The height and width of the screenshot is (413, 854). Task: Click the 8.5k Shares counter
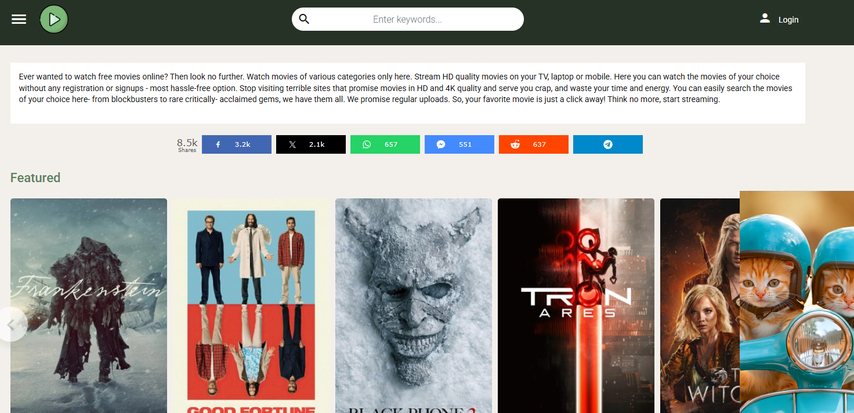187,144
